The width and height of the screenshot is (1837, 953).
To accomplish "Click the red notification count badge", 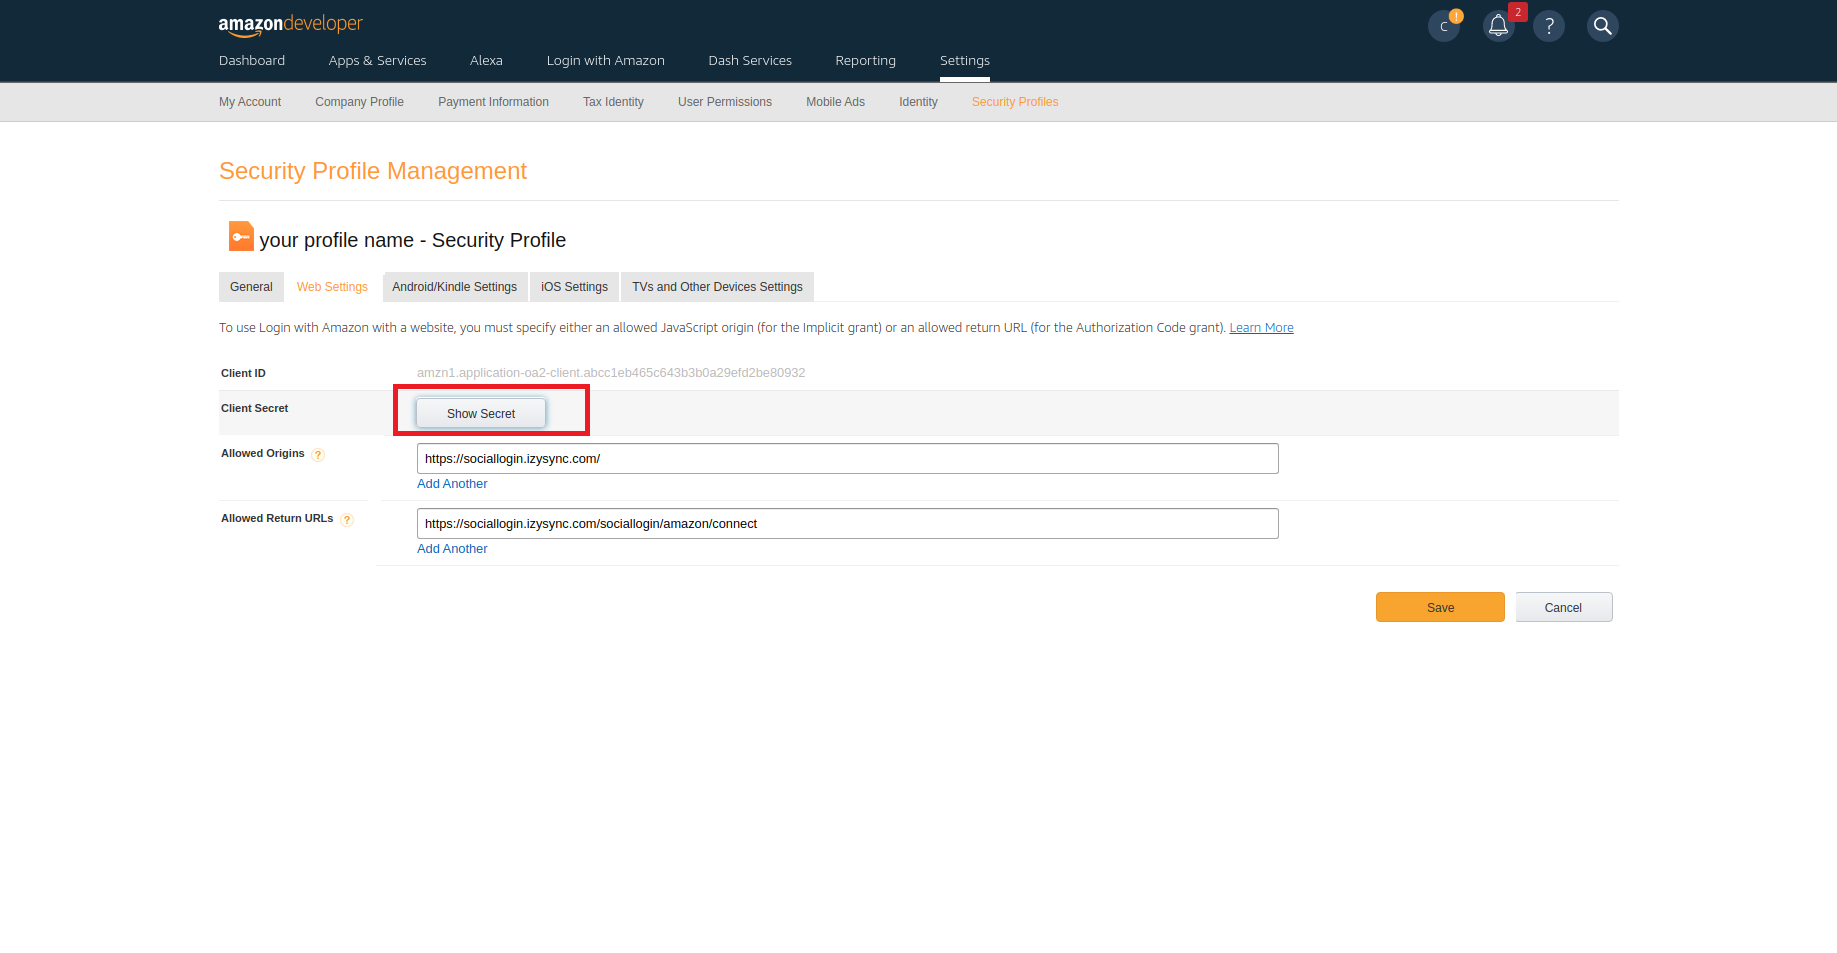I will (x=1518, y=12).
